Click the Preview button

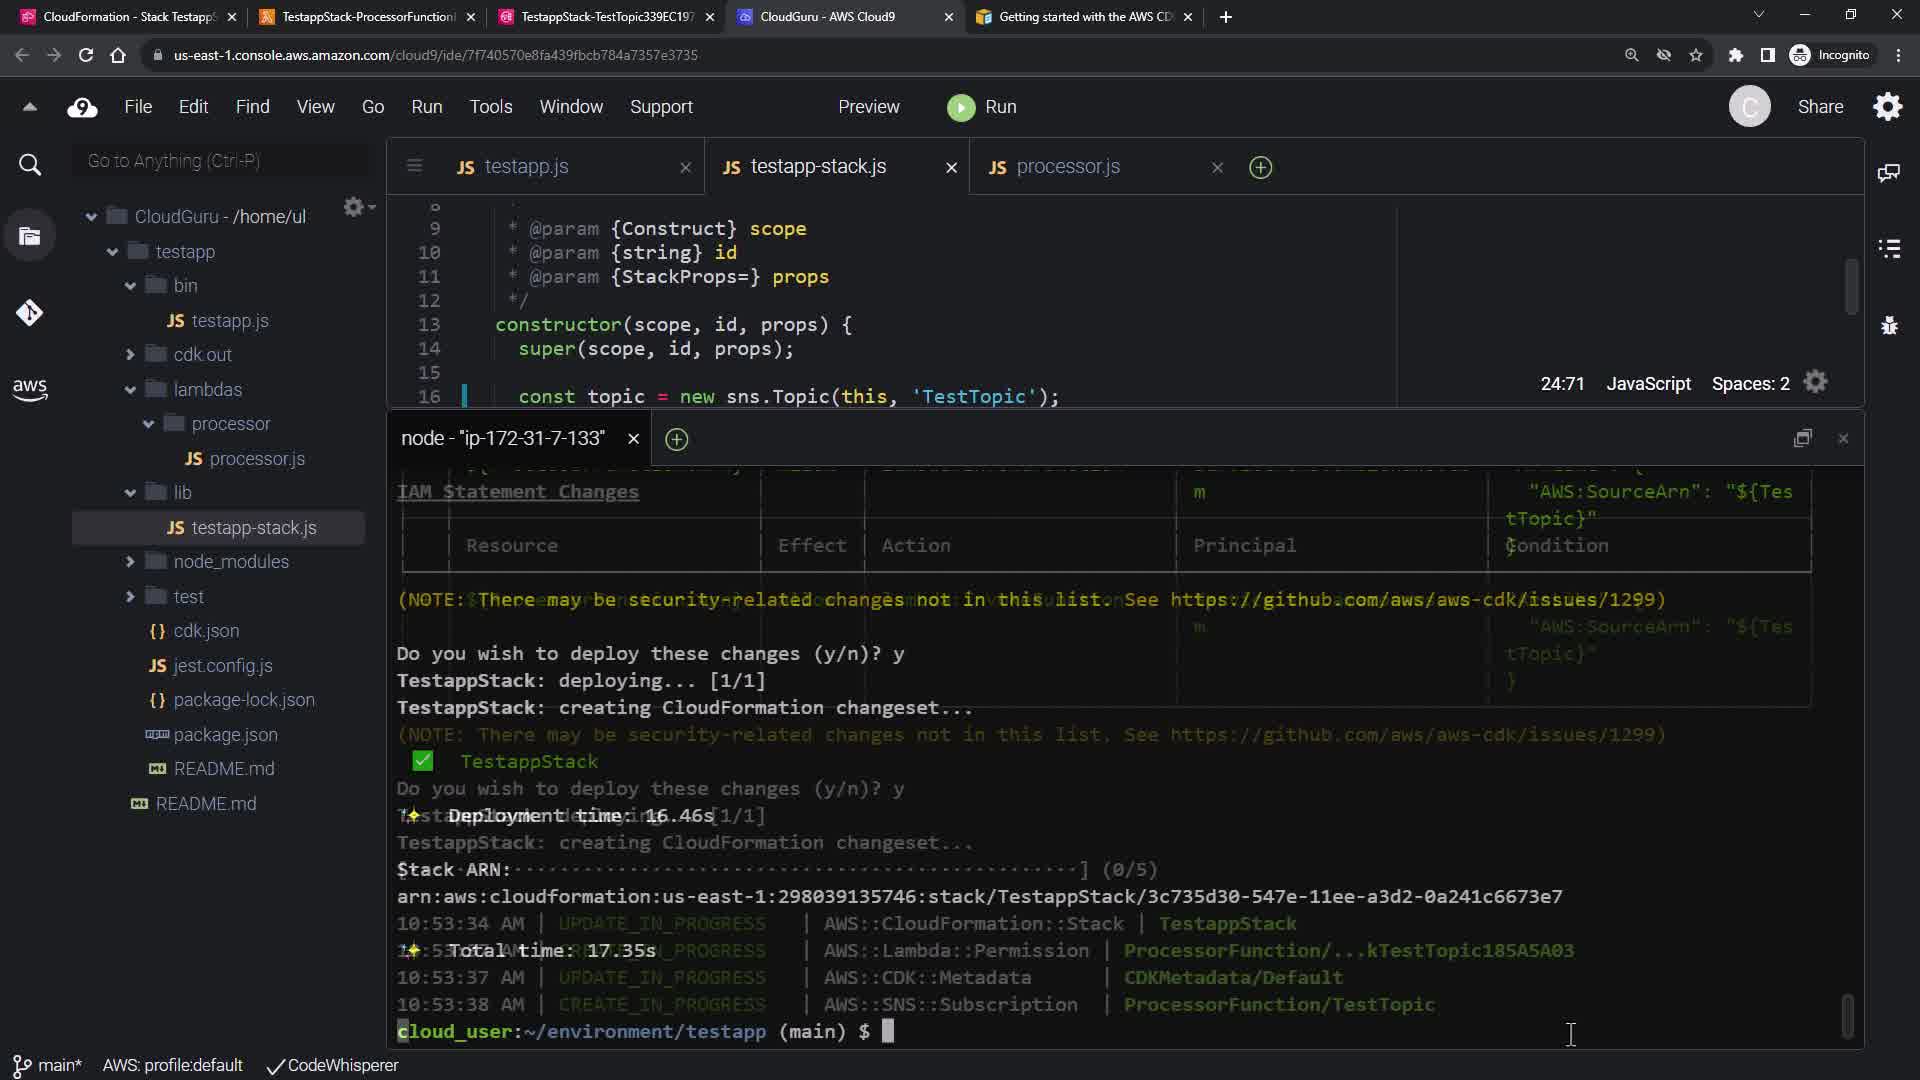[868, 107]
